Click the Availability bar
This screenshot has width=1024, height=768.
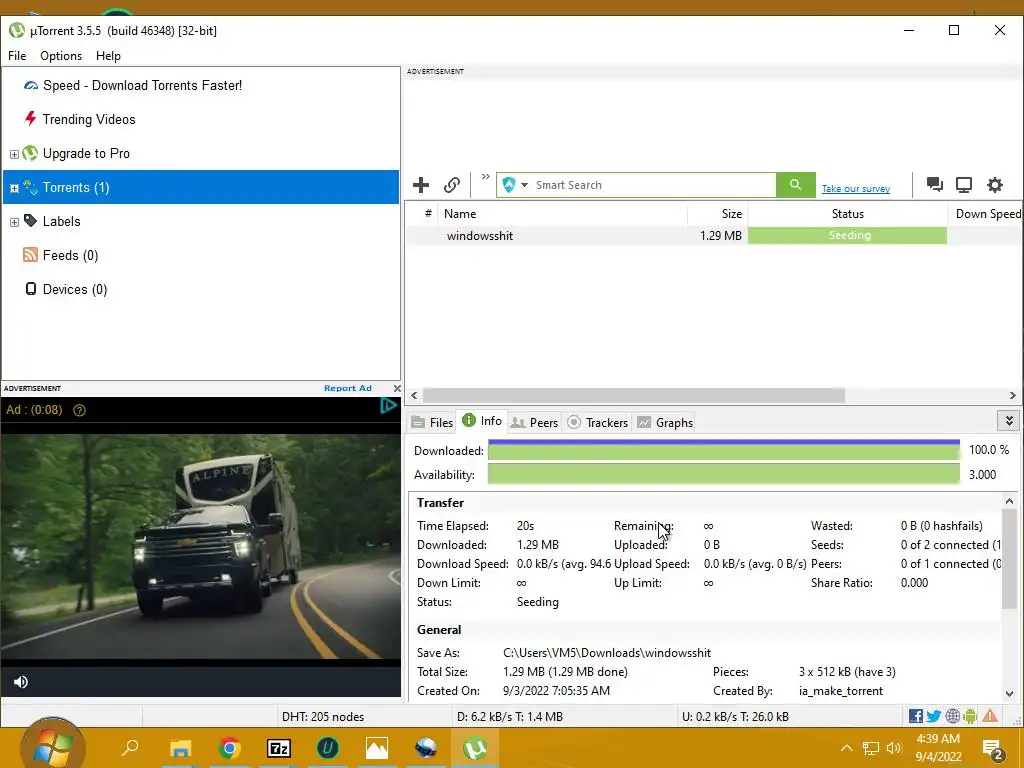click(x=724, y=475)
